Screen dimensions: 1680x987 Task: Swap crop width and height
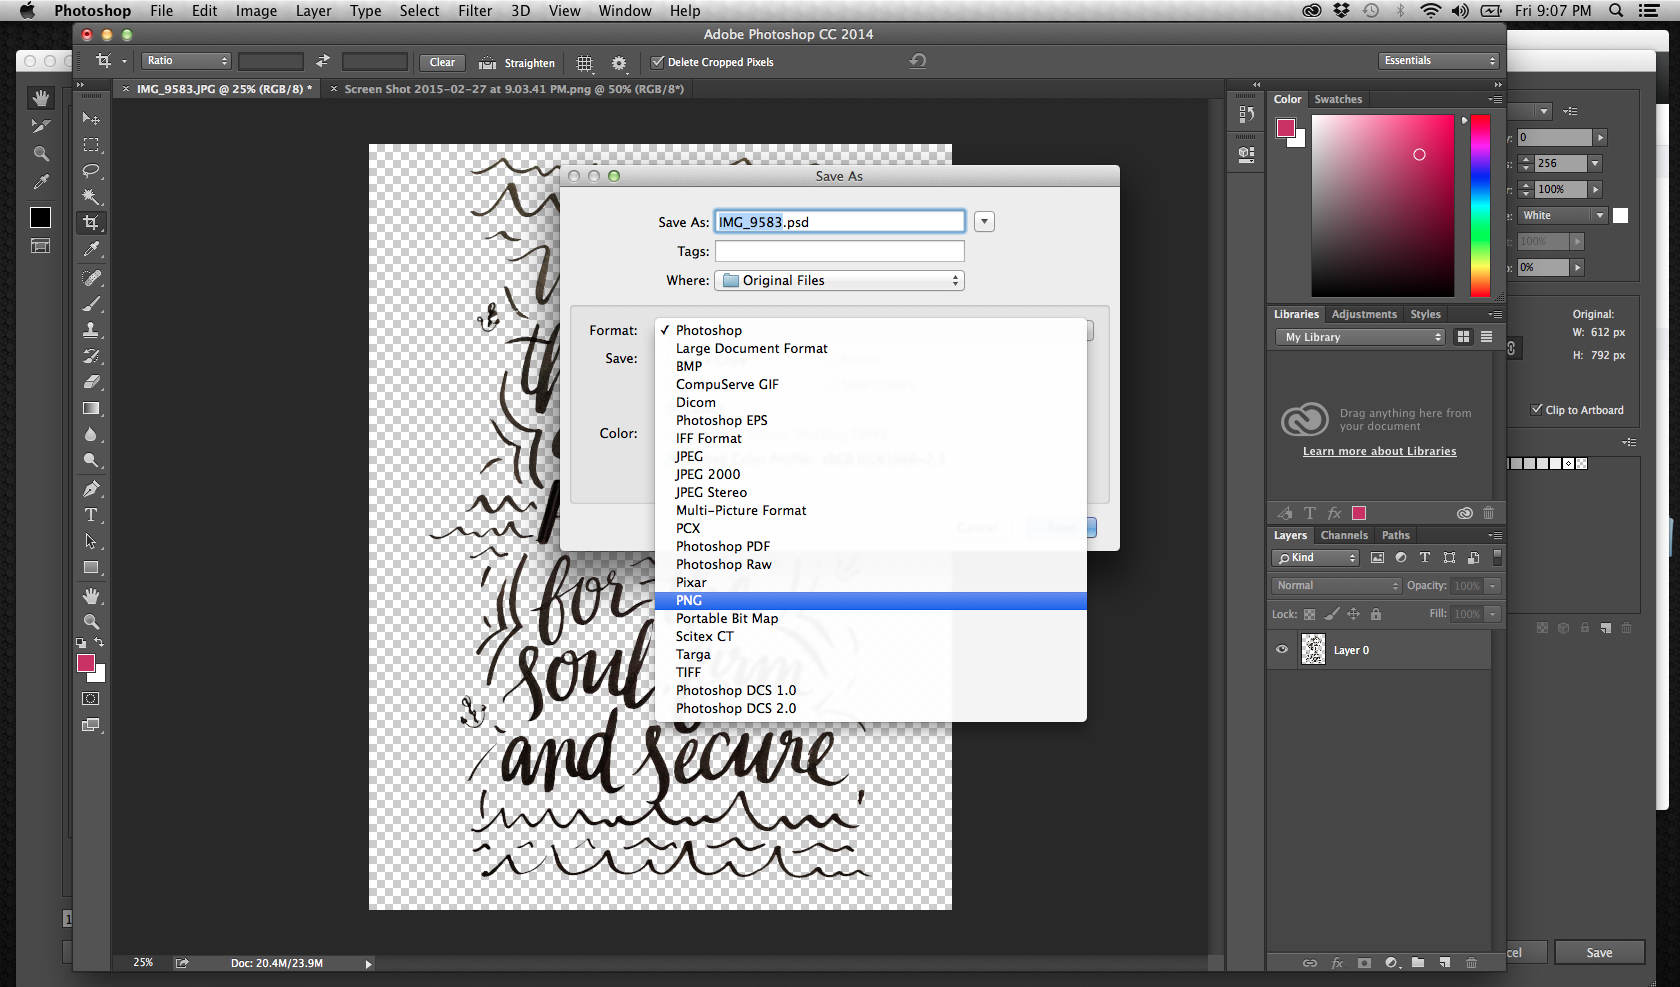pyautogui.click(x=322, y=62)
